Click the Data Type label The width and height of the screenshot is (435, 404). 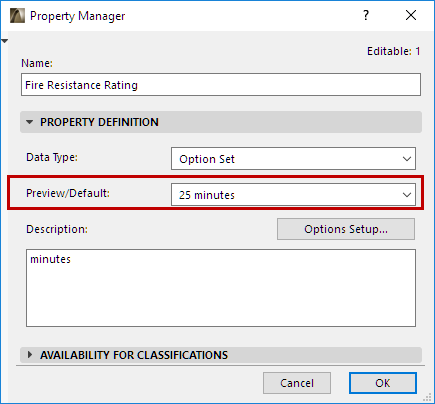52,157
